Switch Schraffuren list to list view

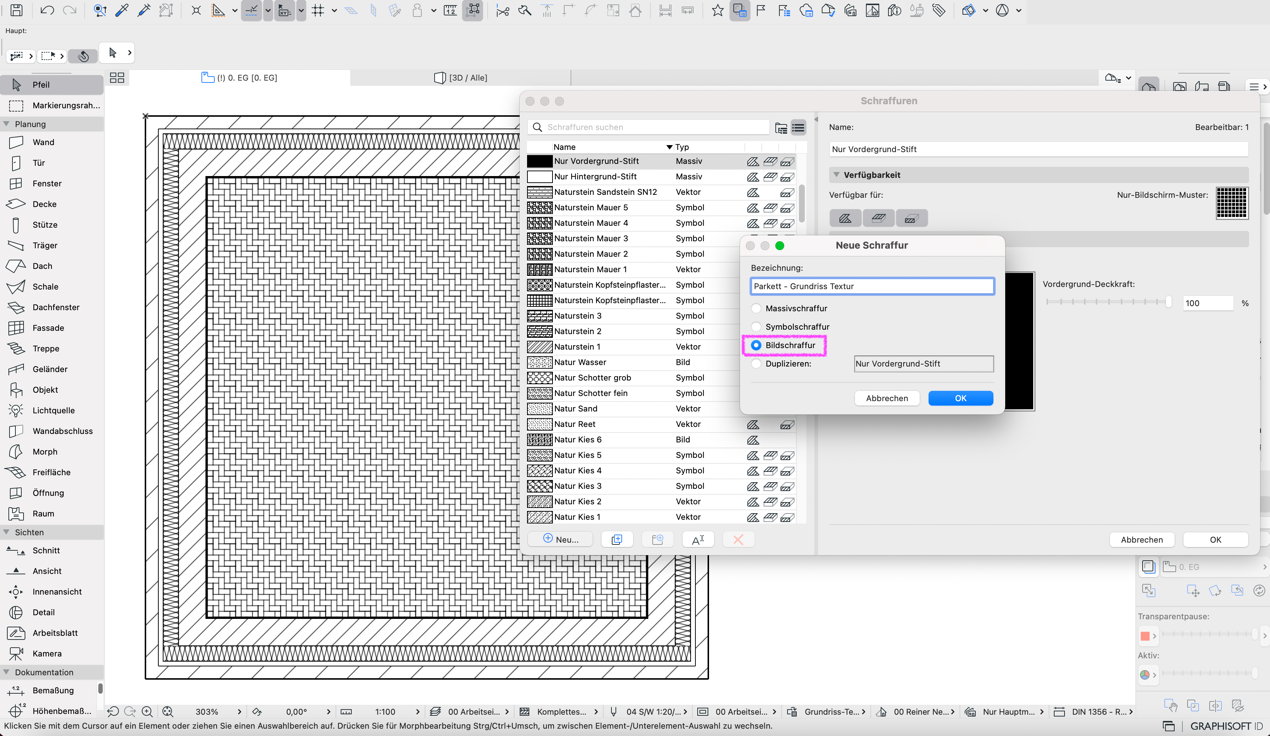coord(798,127)
